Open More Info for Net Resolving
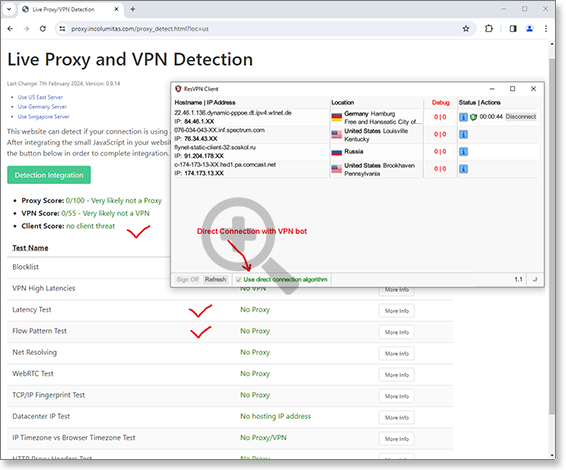566x470 pixels. click(x=397, y=353)
